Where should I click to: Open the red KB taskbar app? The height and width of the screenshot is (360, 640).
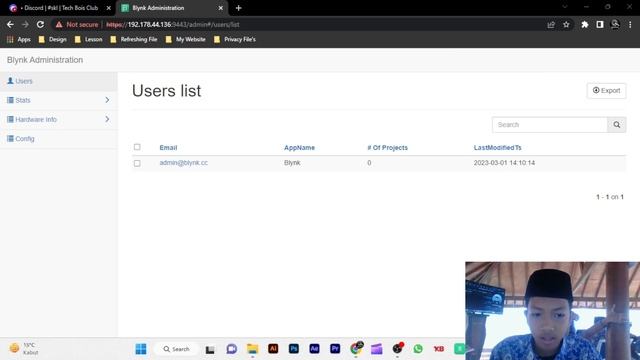[439, 349]
